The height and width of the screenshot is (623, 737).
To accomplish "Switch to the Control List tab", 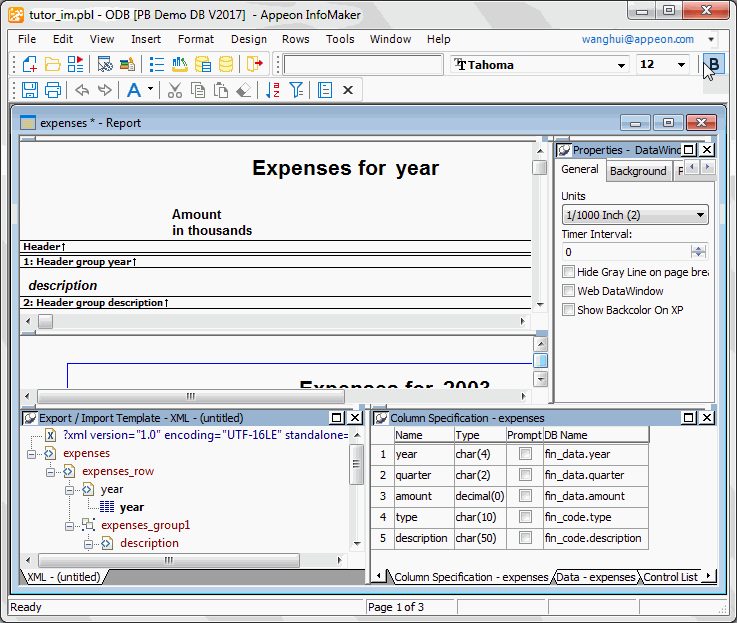I will (x=670, y=577).
